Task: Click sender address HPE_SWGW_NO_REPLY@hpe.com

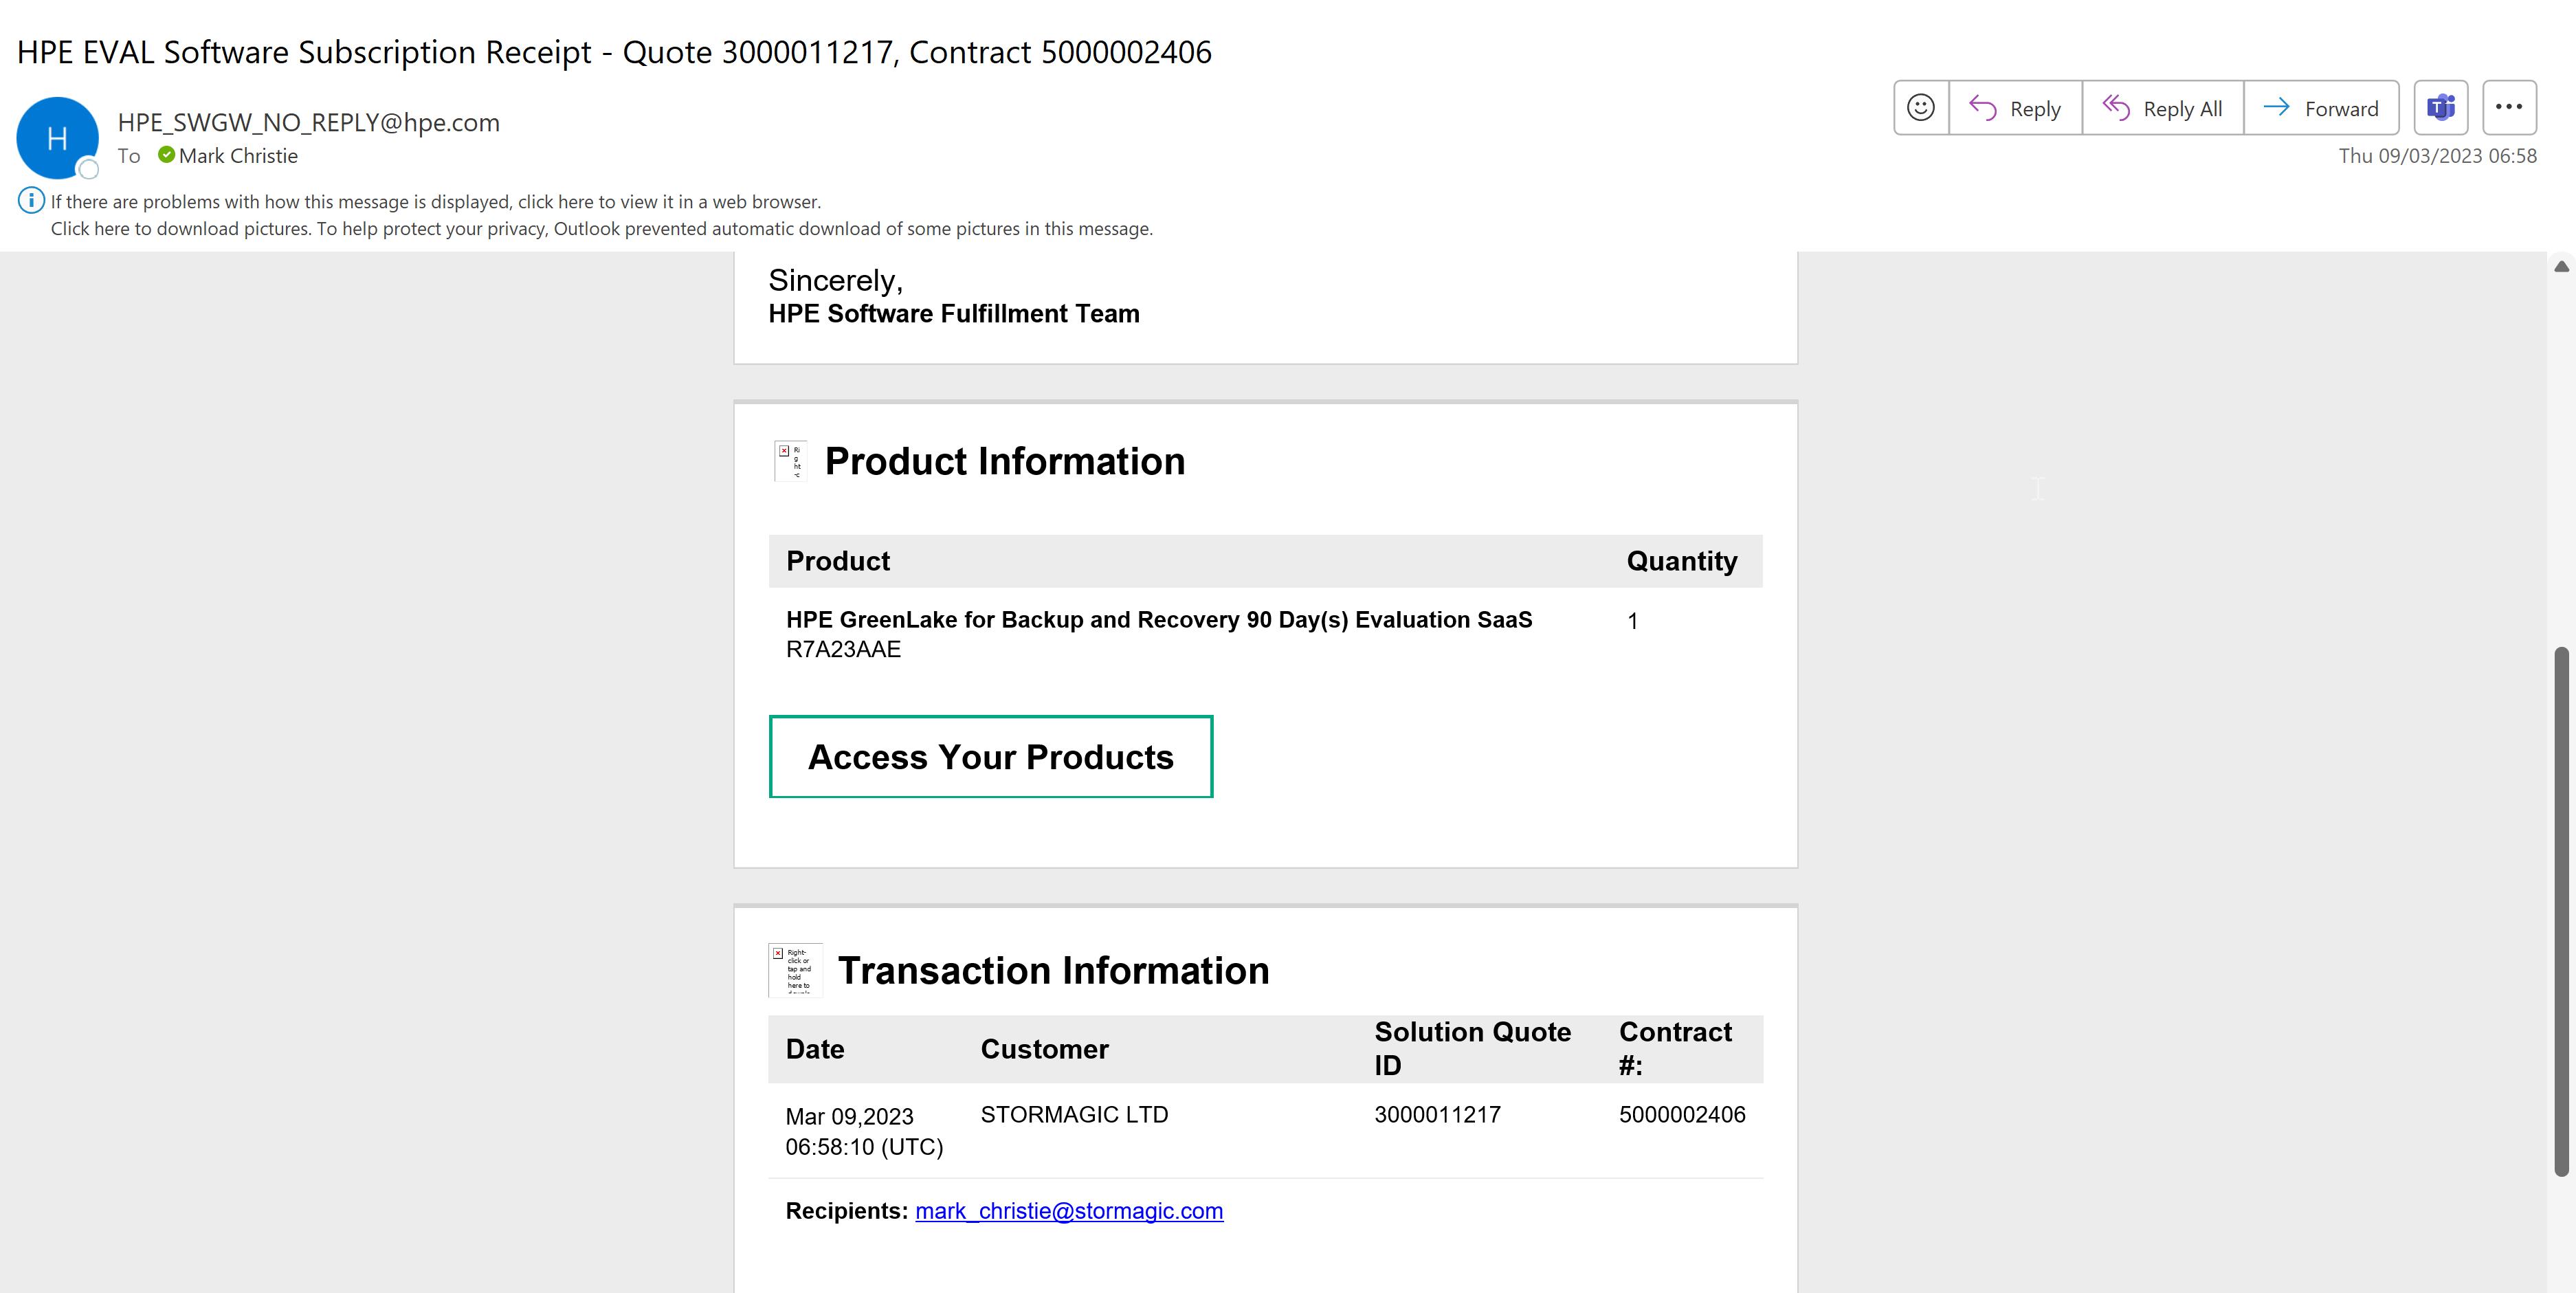Action: pos(308,122)
